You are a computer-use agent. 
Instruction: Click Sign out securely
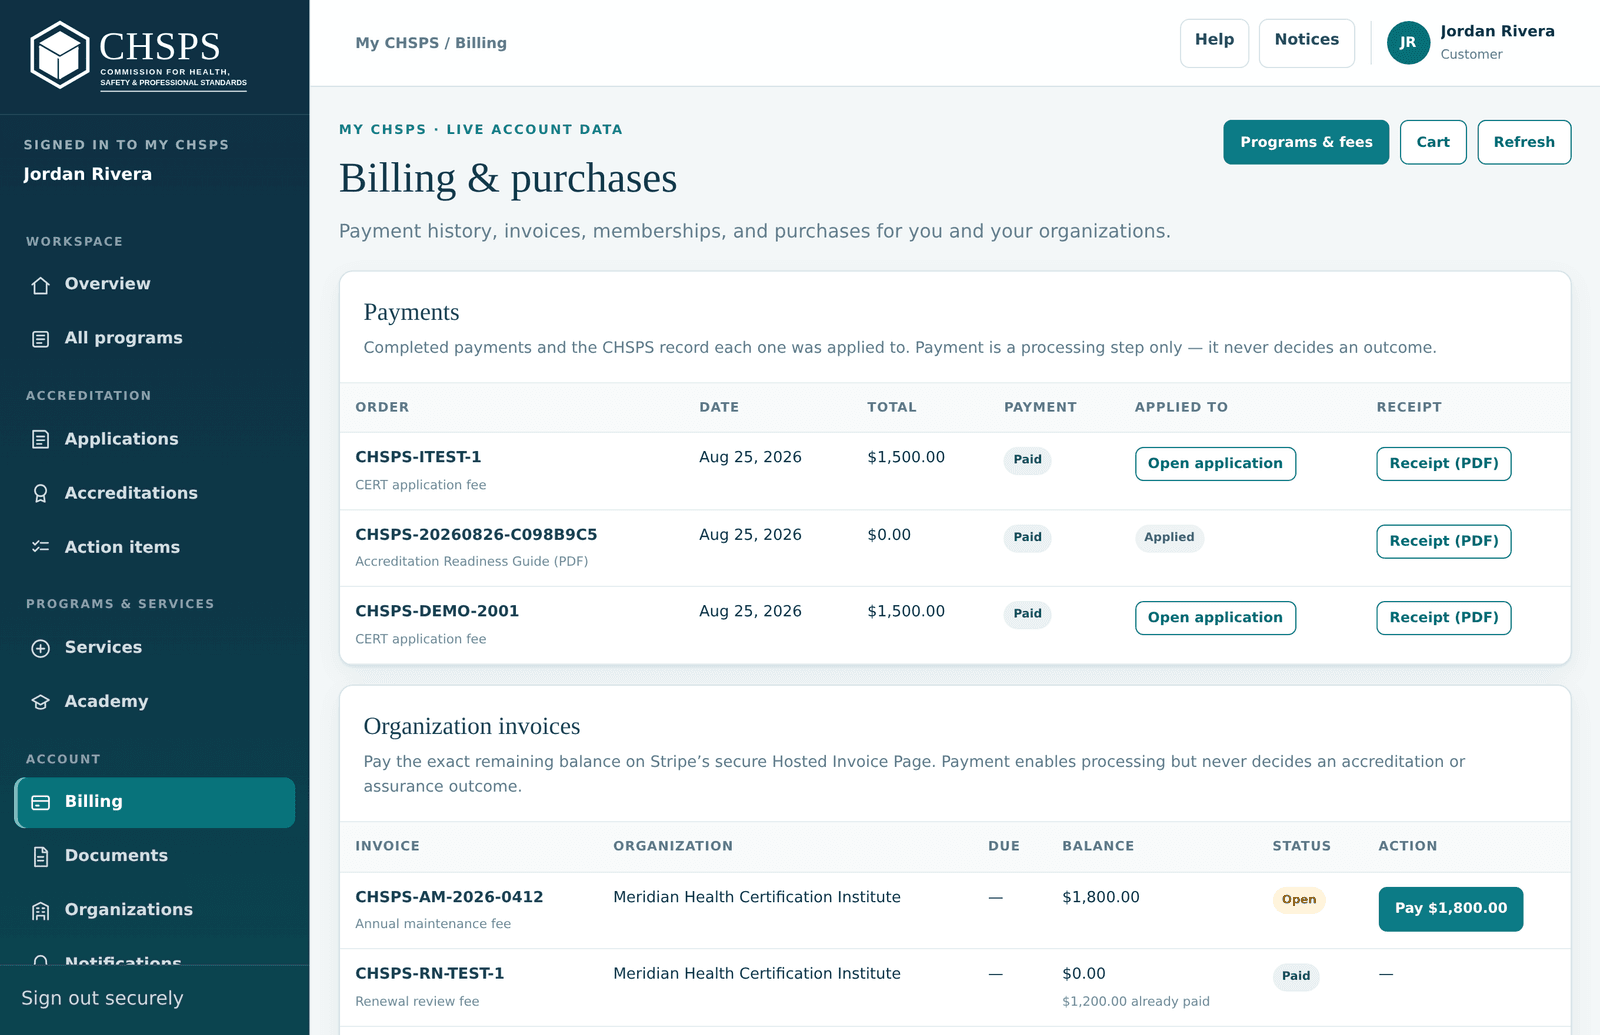click(x=102, y=998)
